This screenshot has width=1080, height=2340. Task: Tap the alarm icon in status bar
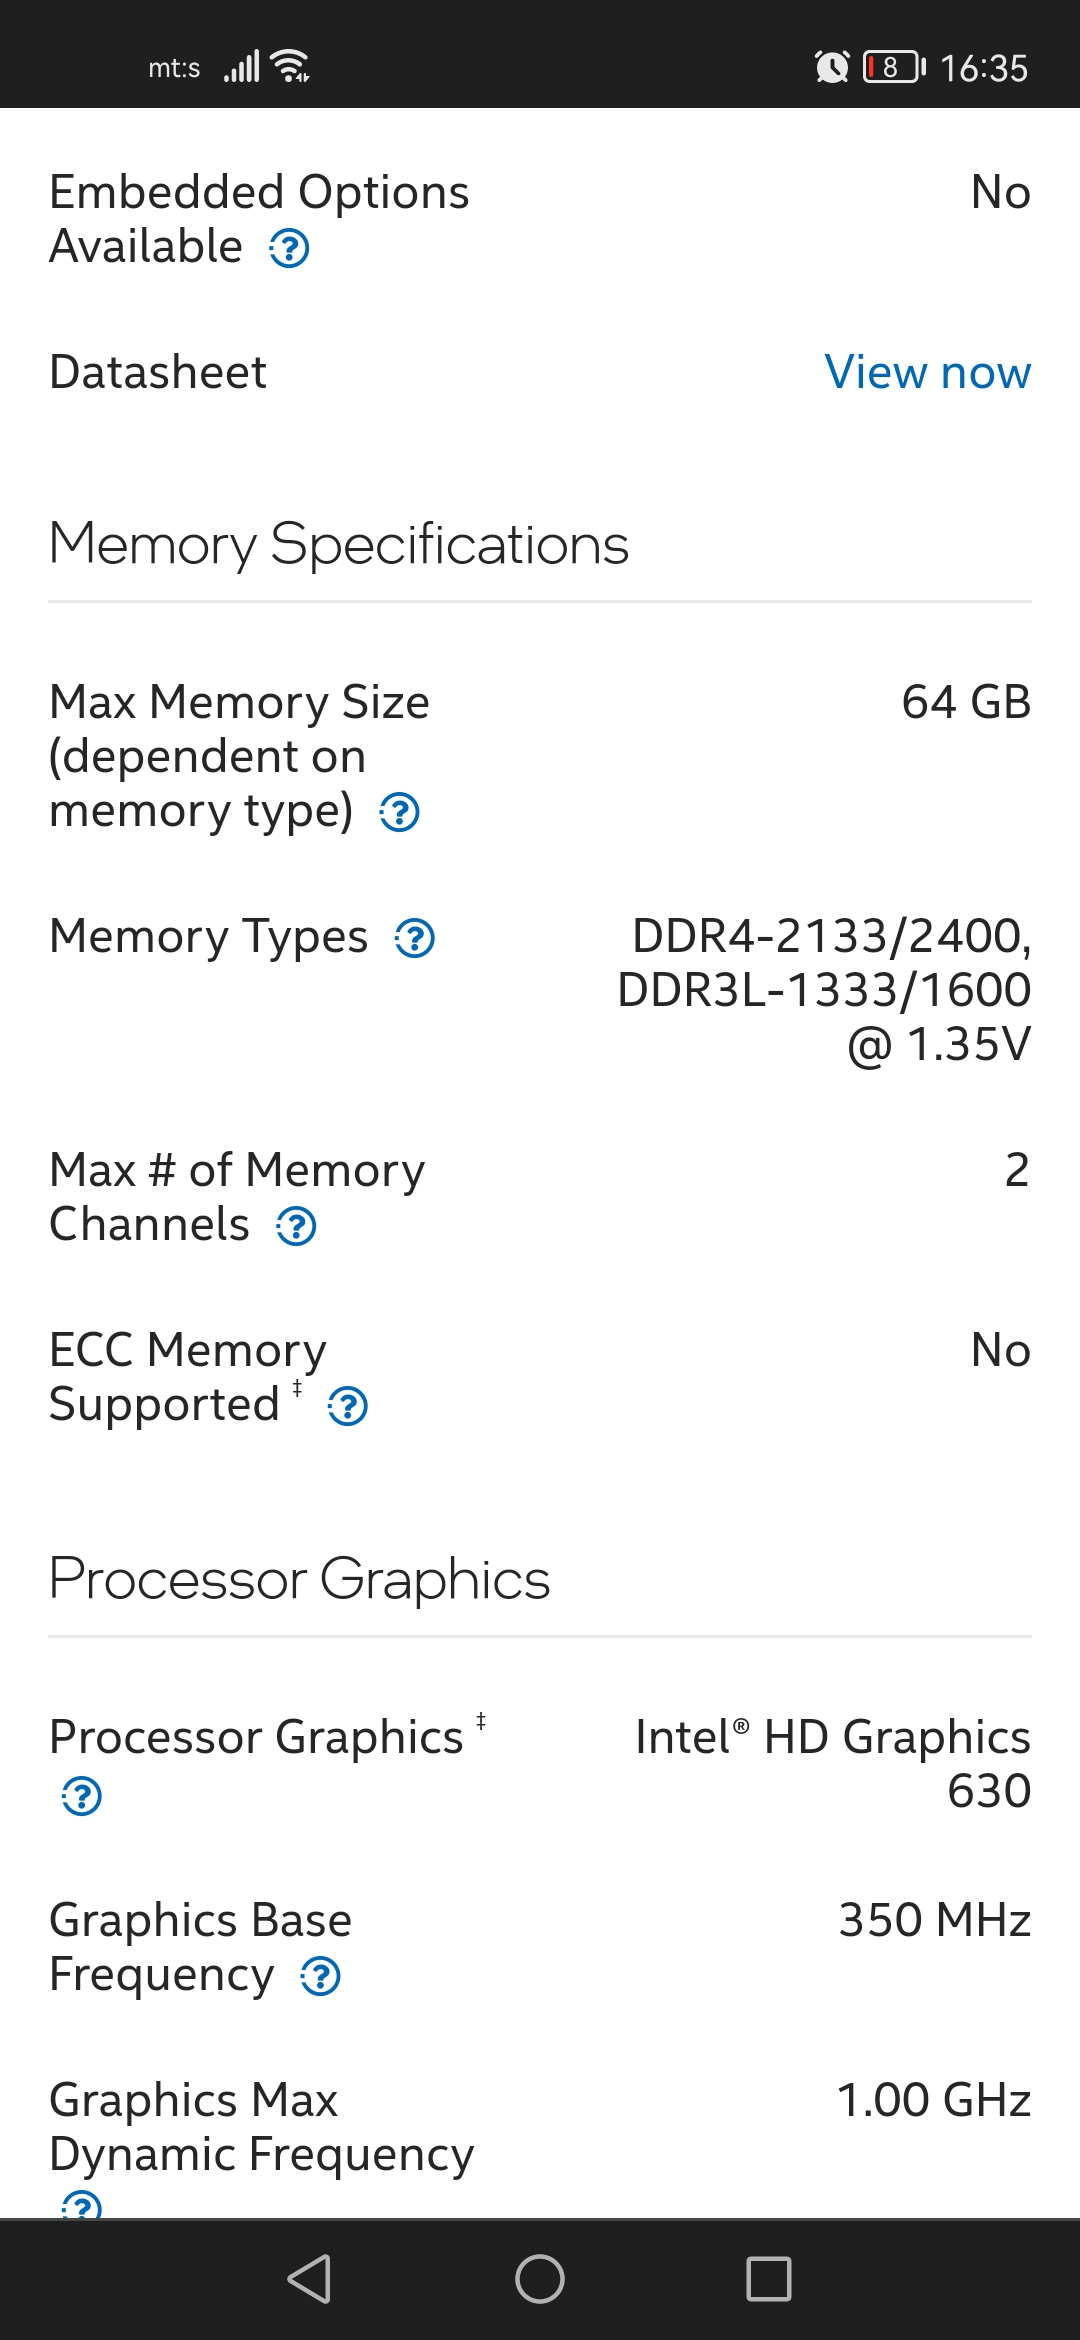pyautogui.click(x=831, y=67)
